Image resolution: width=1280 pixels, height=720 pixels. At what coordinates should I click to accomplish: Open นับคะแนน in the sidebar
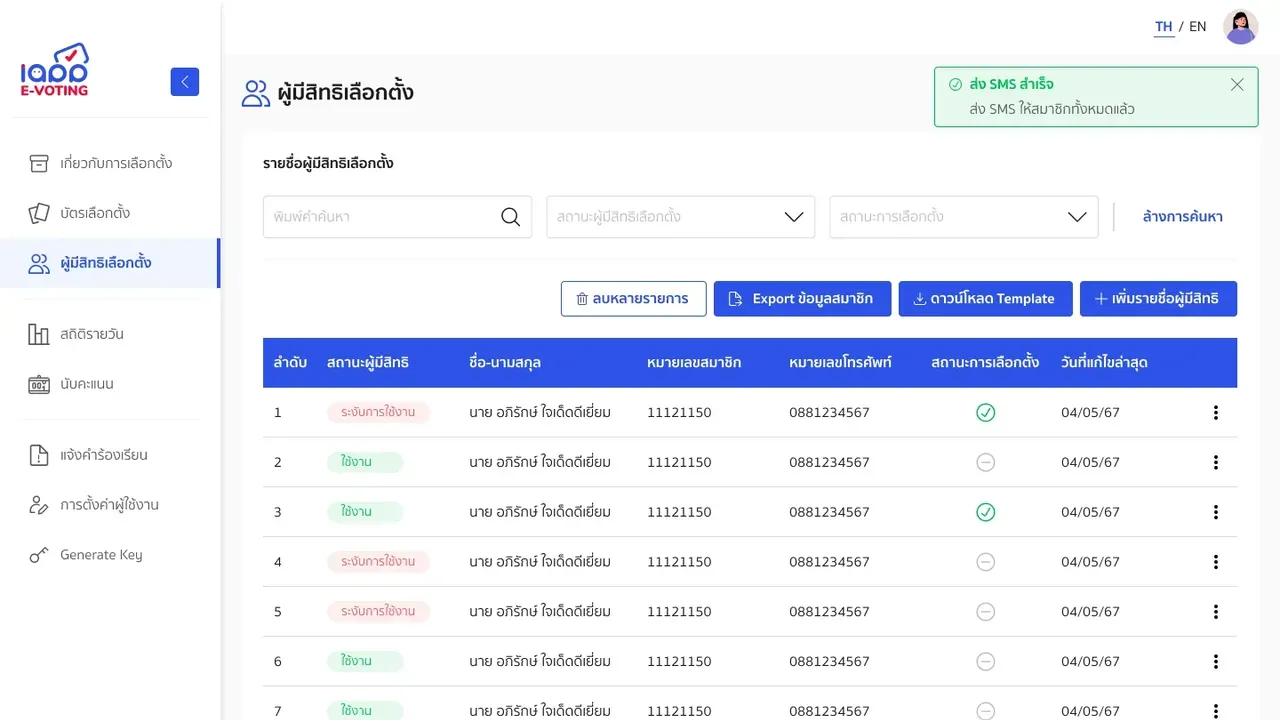coord(110,384)
